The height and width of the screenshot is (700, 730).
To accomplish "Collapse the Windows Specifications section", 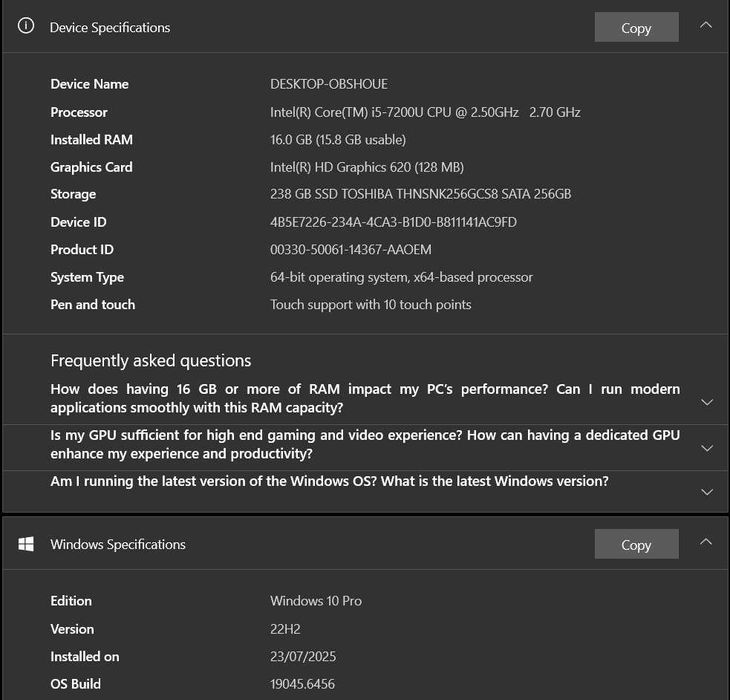I will coord(706,542).
